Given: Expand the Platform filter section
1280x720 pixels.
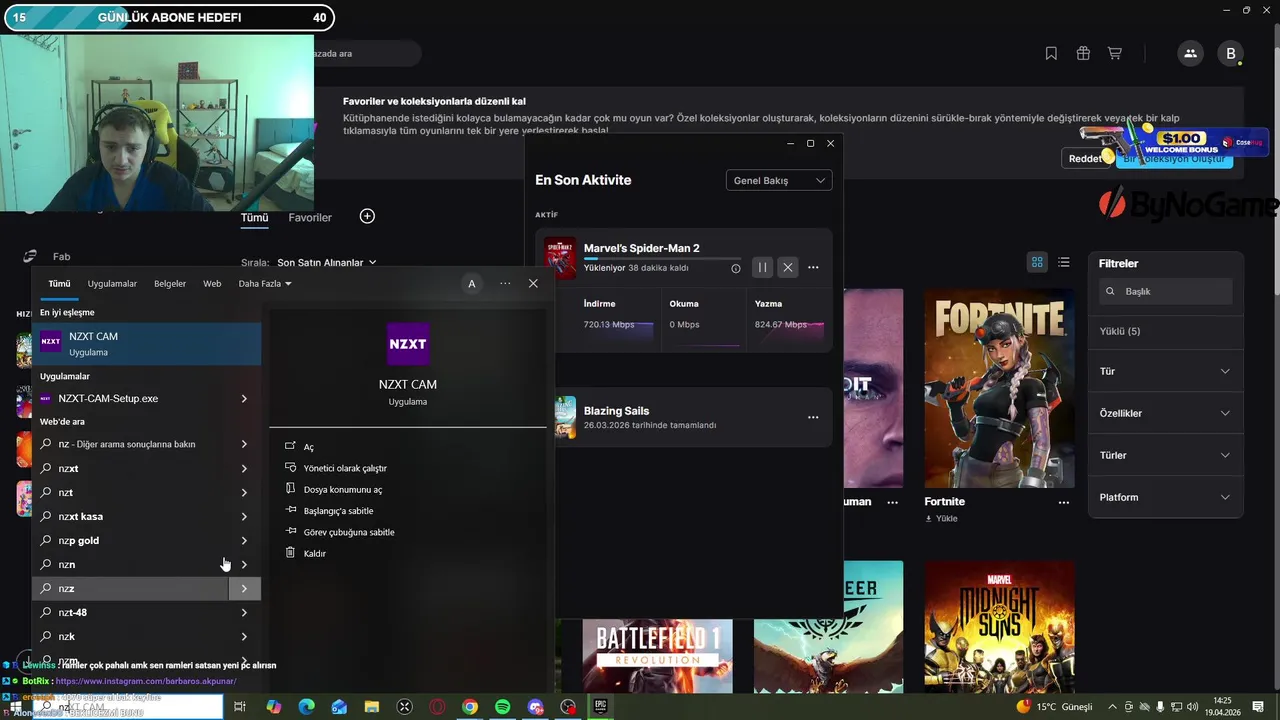Looking at the screenshot, I should pyautogui.click(x=1166, y=497).
